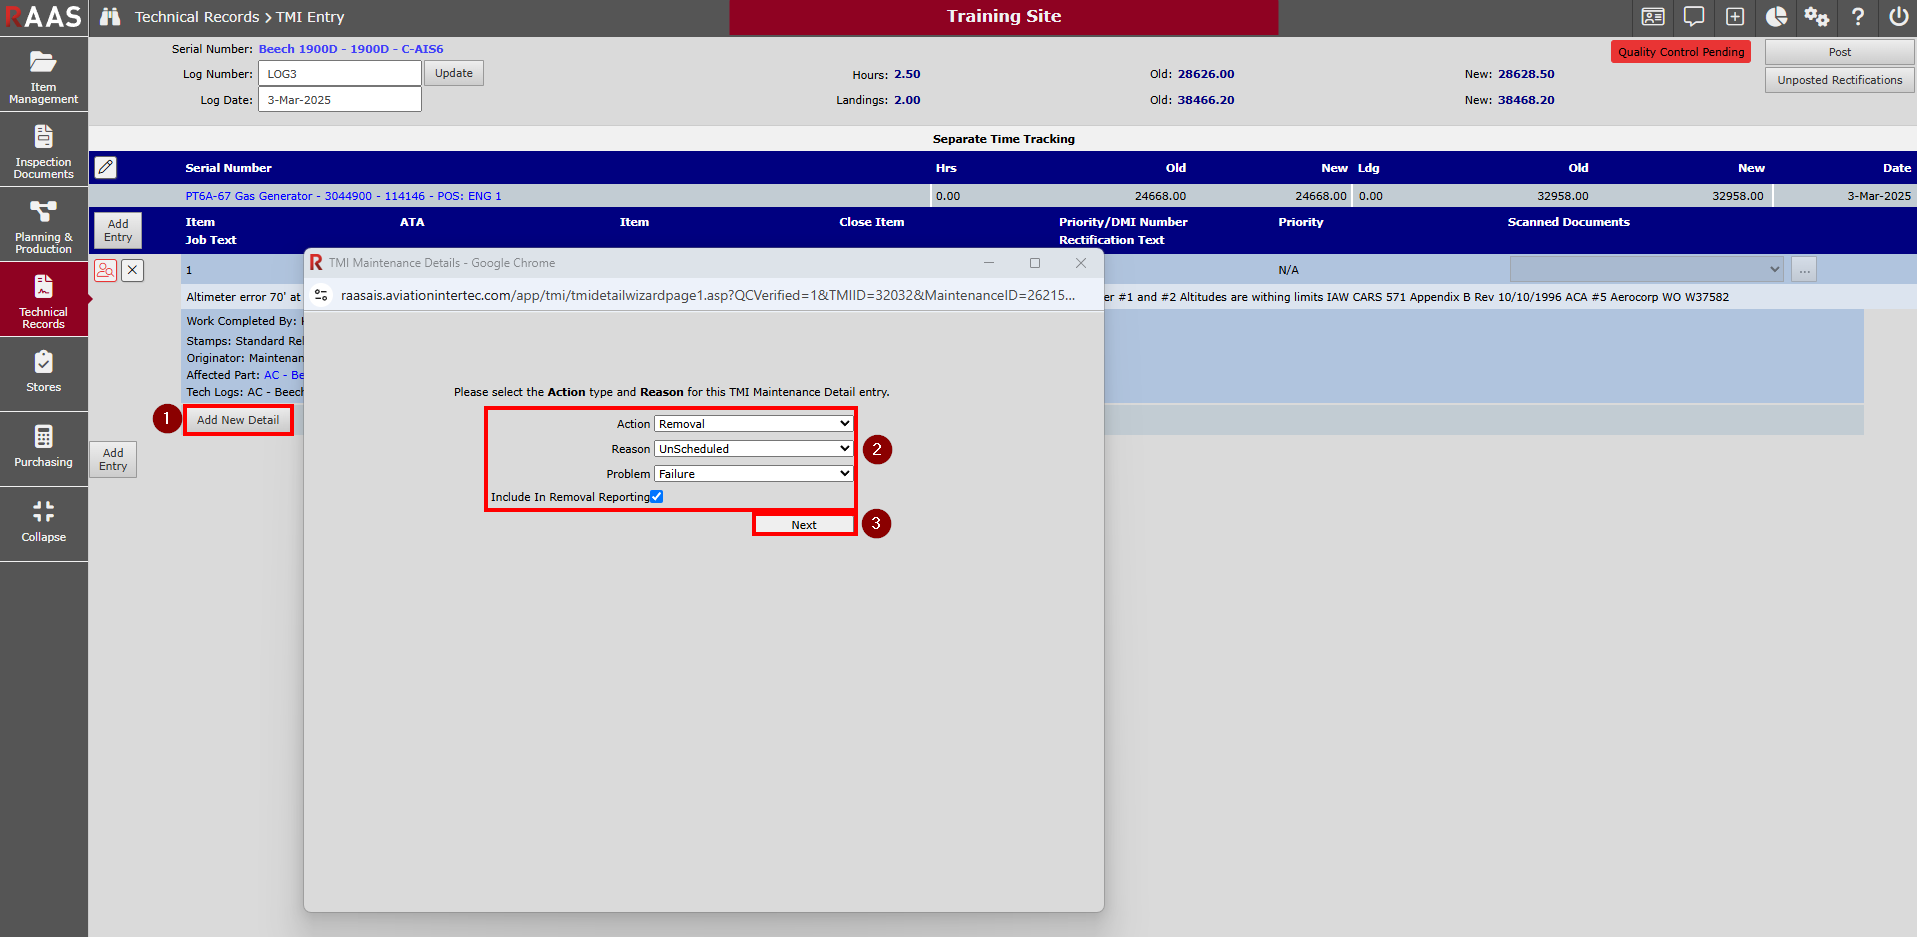Click the red user-search icon on entry 1
The width and height of the screenshot is (1917, 937).
pyautogui.click(x=106, y=270)
